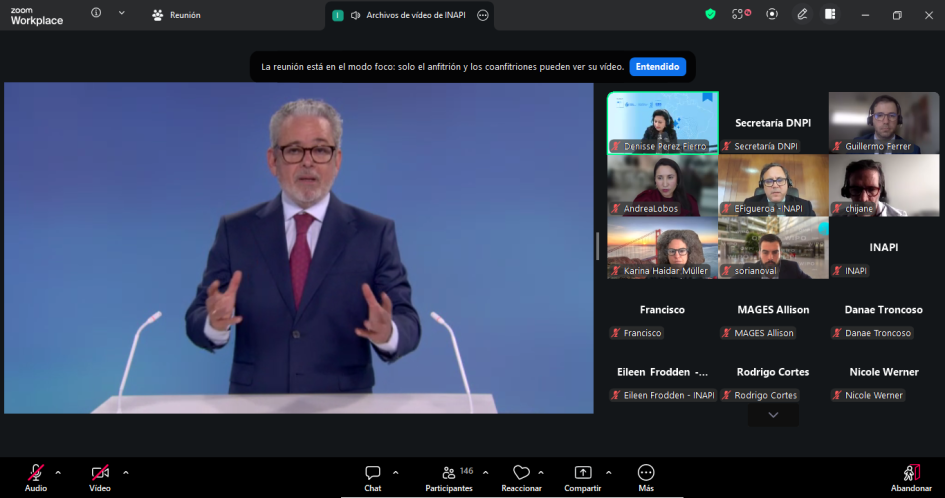Expand chat options arrow
945x498 pixels.
(x=395, y=473)
